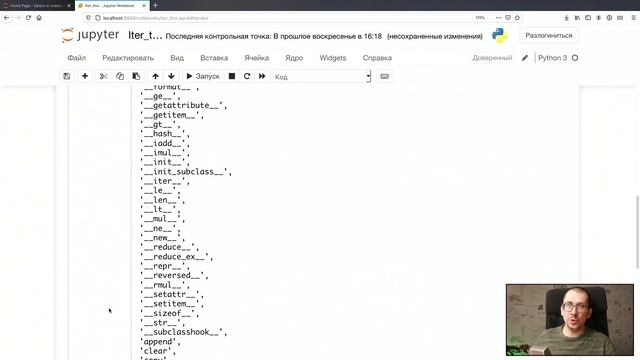Click '__hash__' output line
This screenshot has height=360, width=640.
click(165, 134)
